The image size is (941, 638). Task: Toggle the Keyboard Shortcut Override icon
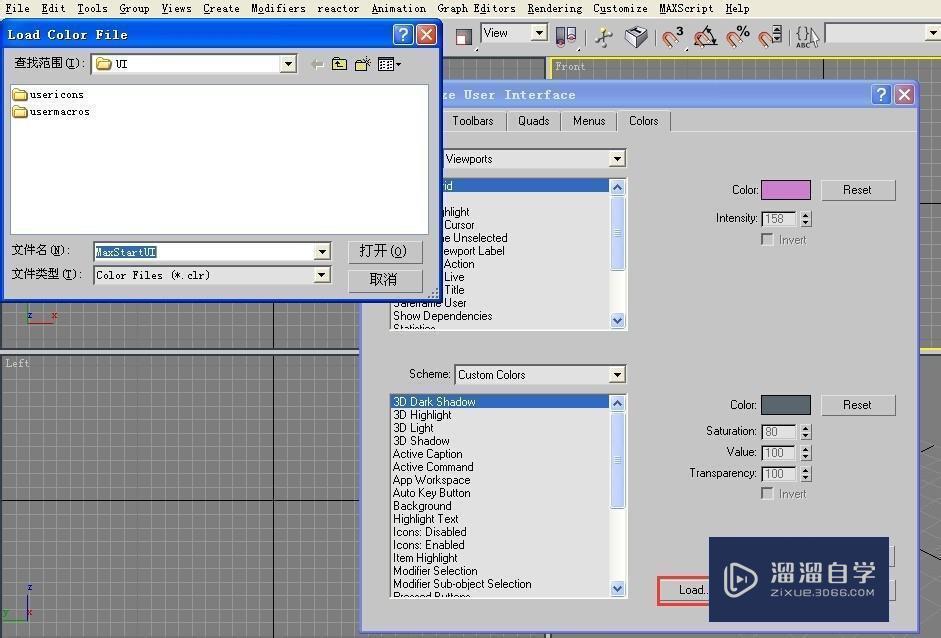pos(803,38)
